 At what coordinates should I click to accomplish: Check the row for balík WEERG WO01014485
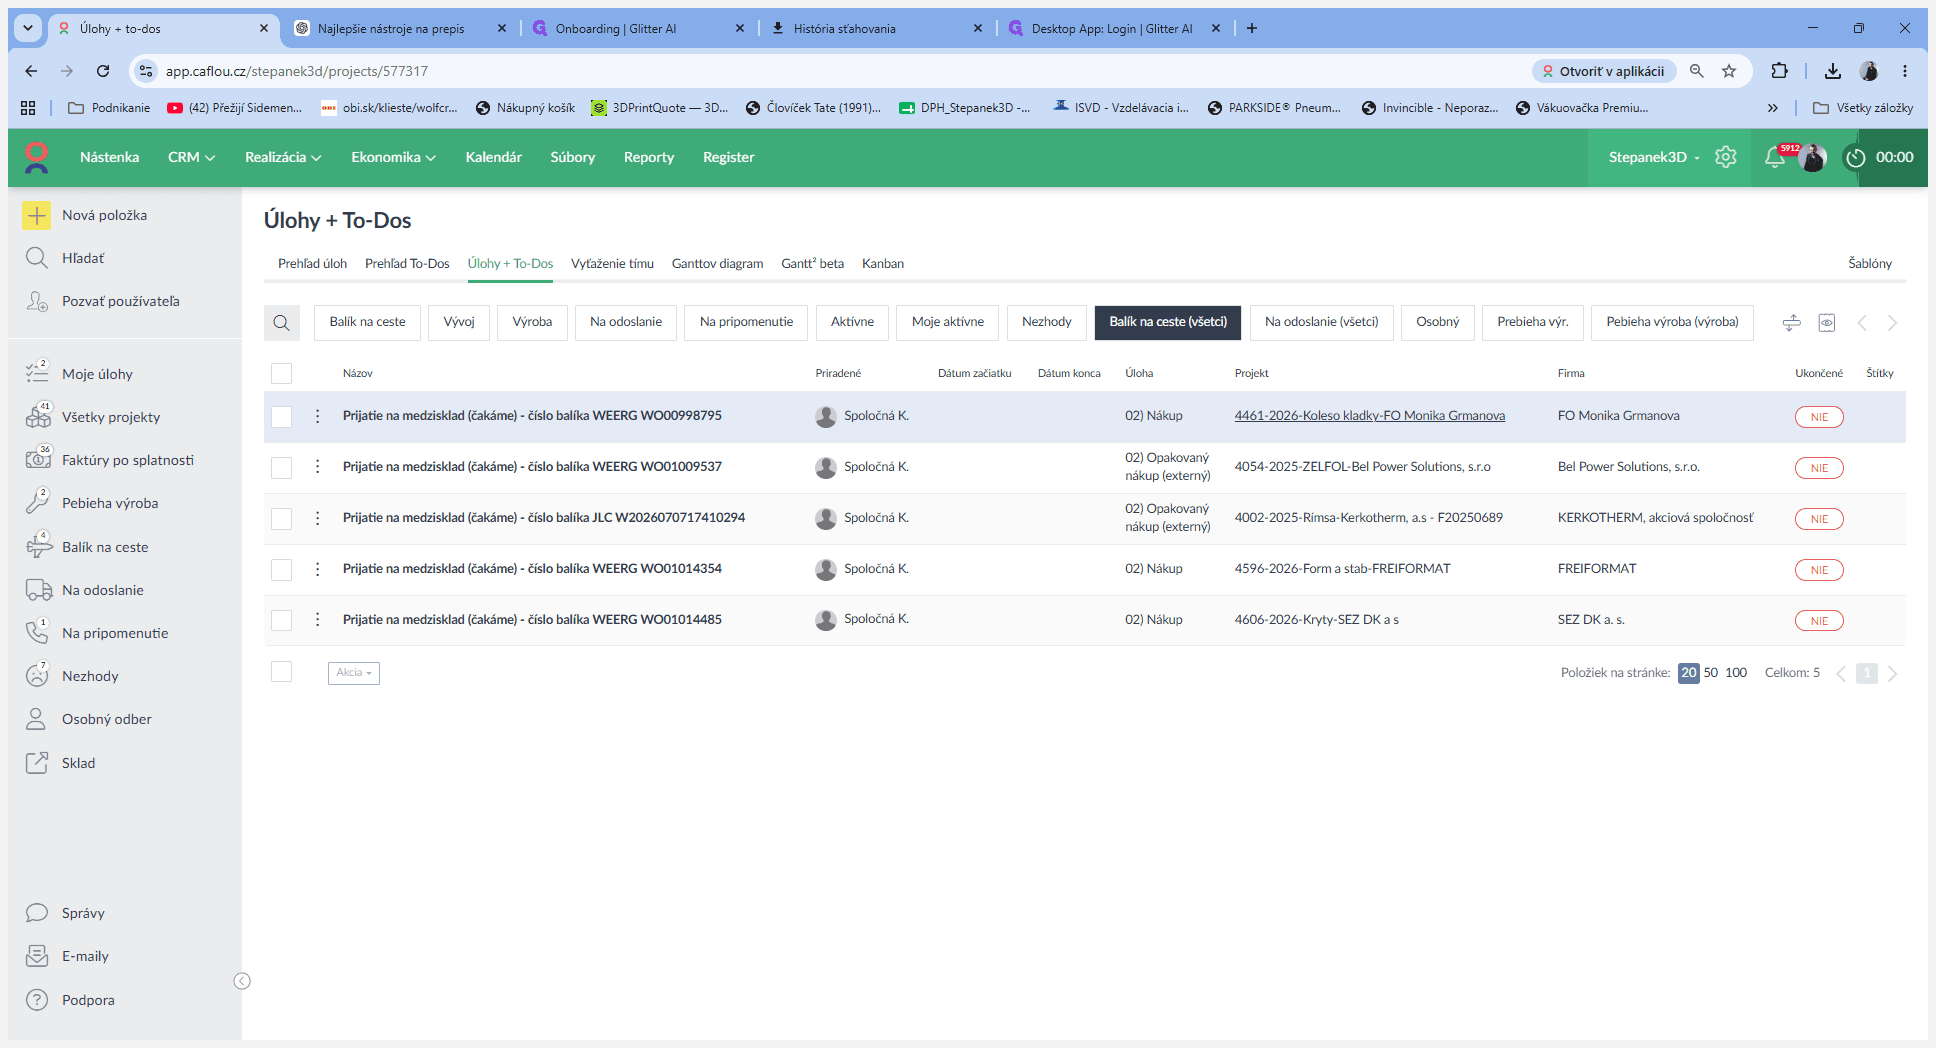282,621
